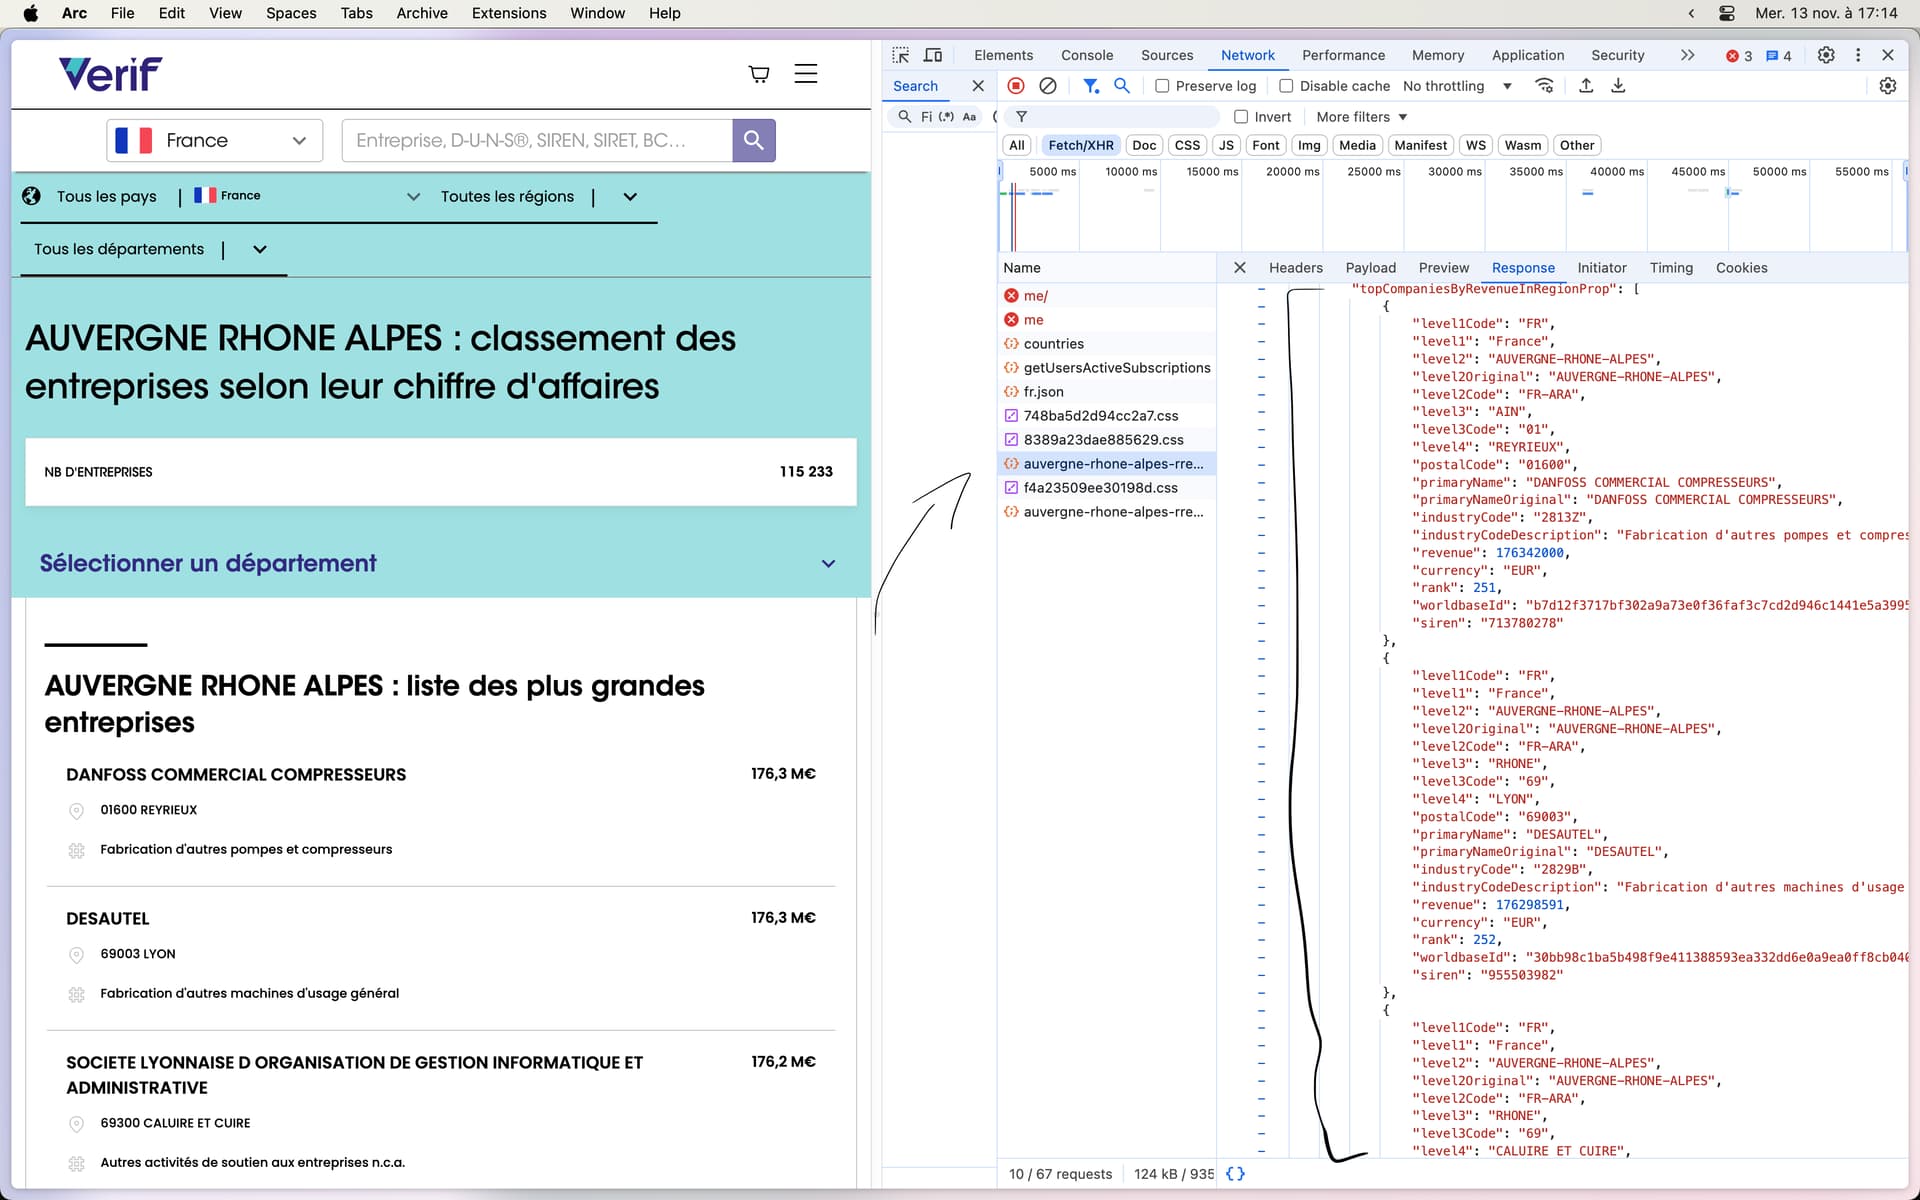Open network conditions Wi-Fi icon
1920x1200 pixels.
click(x=1545, y=86)
